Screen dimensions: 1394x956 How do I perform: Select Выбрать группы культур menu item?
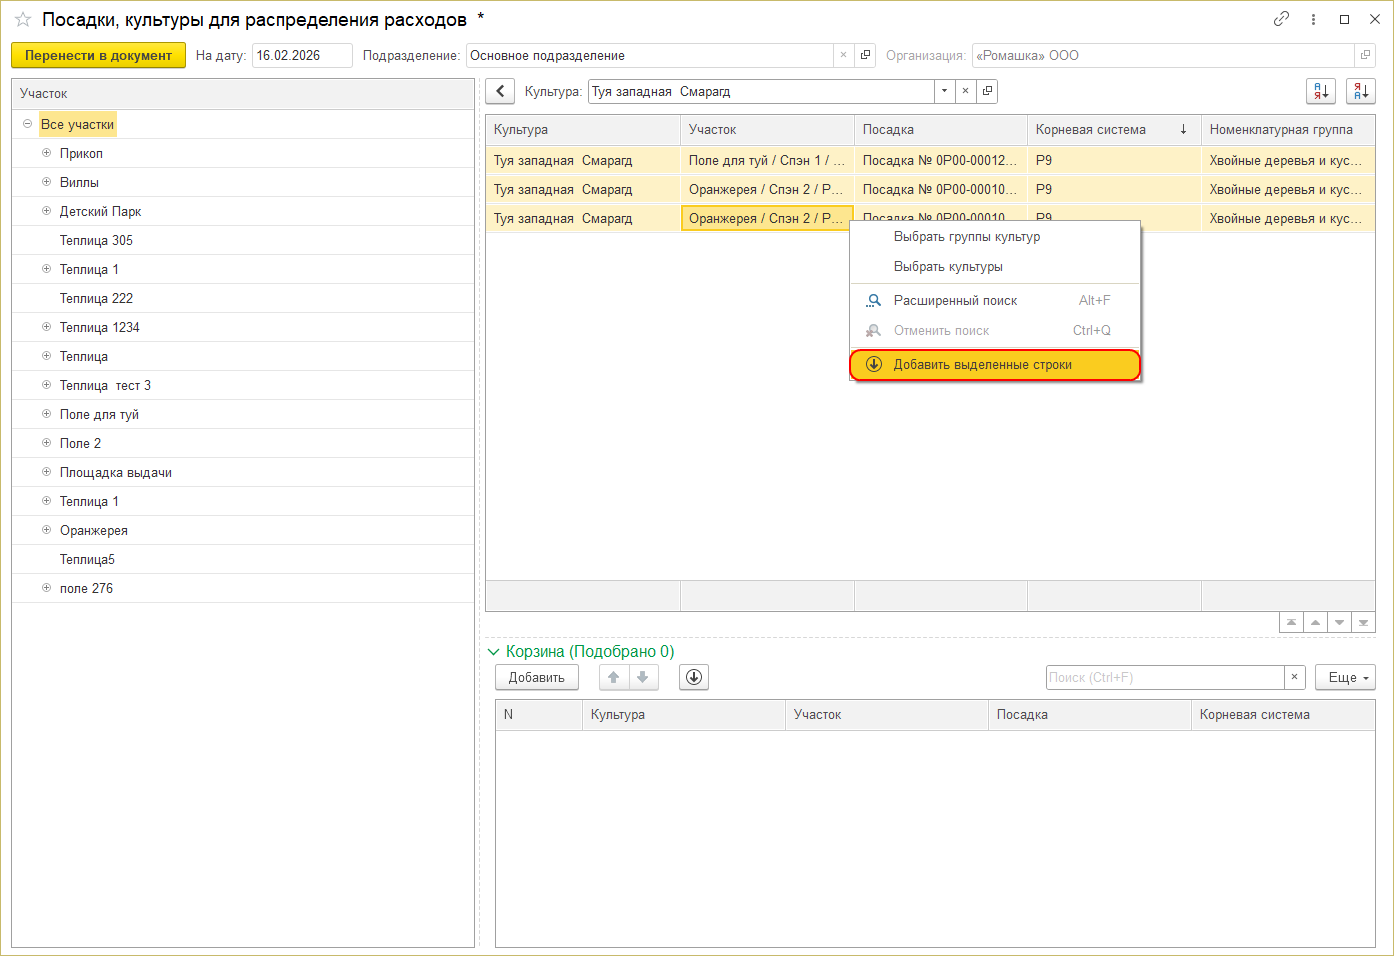(966, 237)
